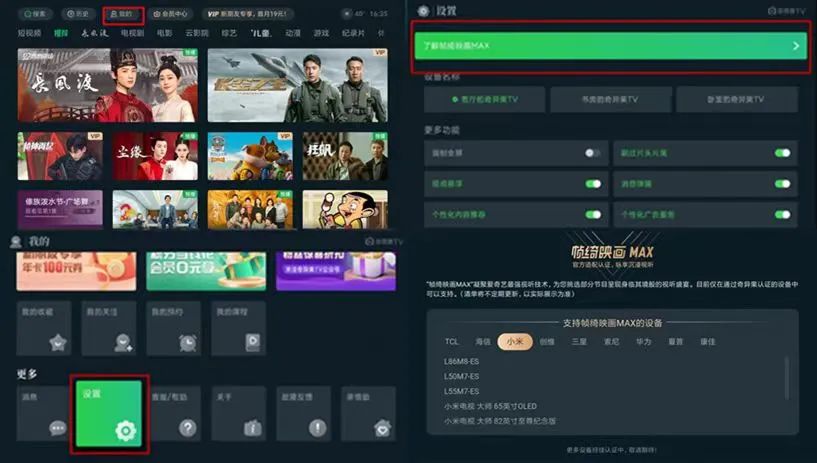This screenshot has height=463, width=817.
Task: Select the highlighted 小米 brand tab
Action: click(515, 342)
